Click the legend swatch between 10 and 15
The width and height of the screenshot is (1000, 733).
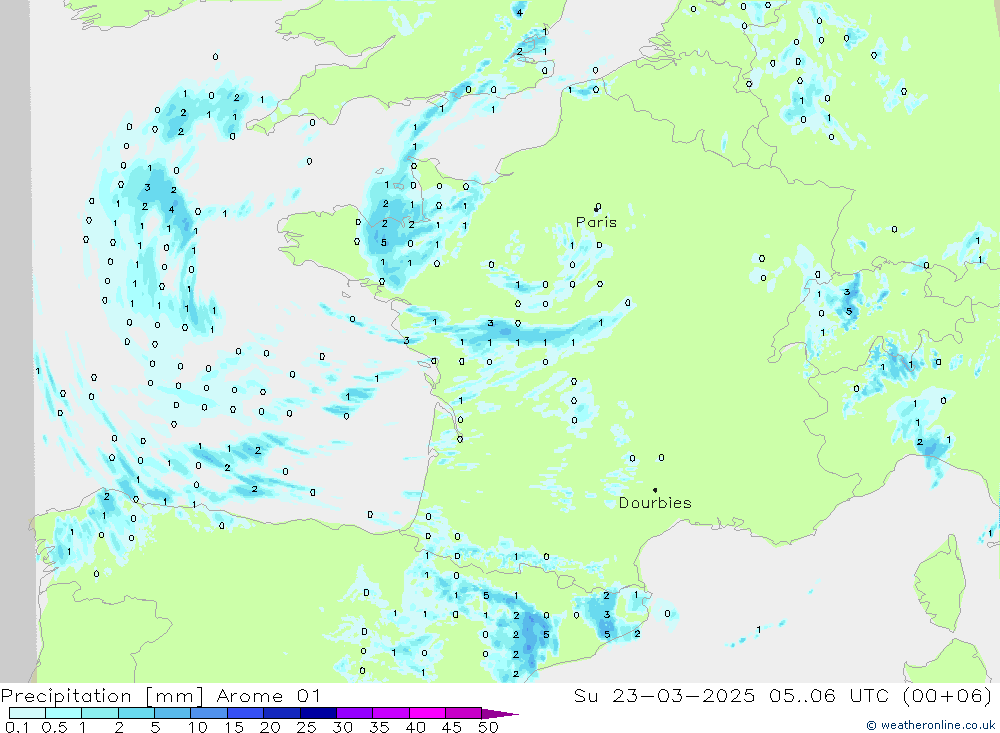(209, 713)
